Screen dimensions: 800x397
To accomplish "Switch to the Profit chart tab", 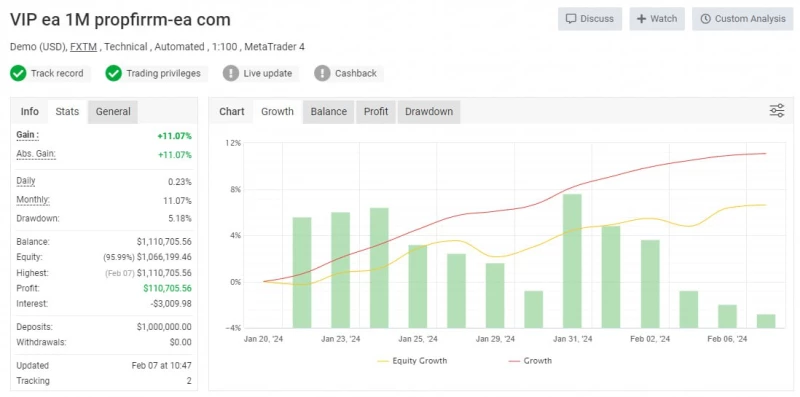I will coord(376,112).
